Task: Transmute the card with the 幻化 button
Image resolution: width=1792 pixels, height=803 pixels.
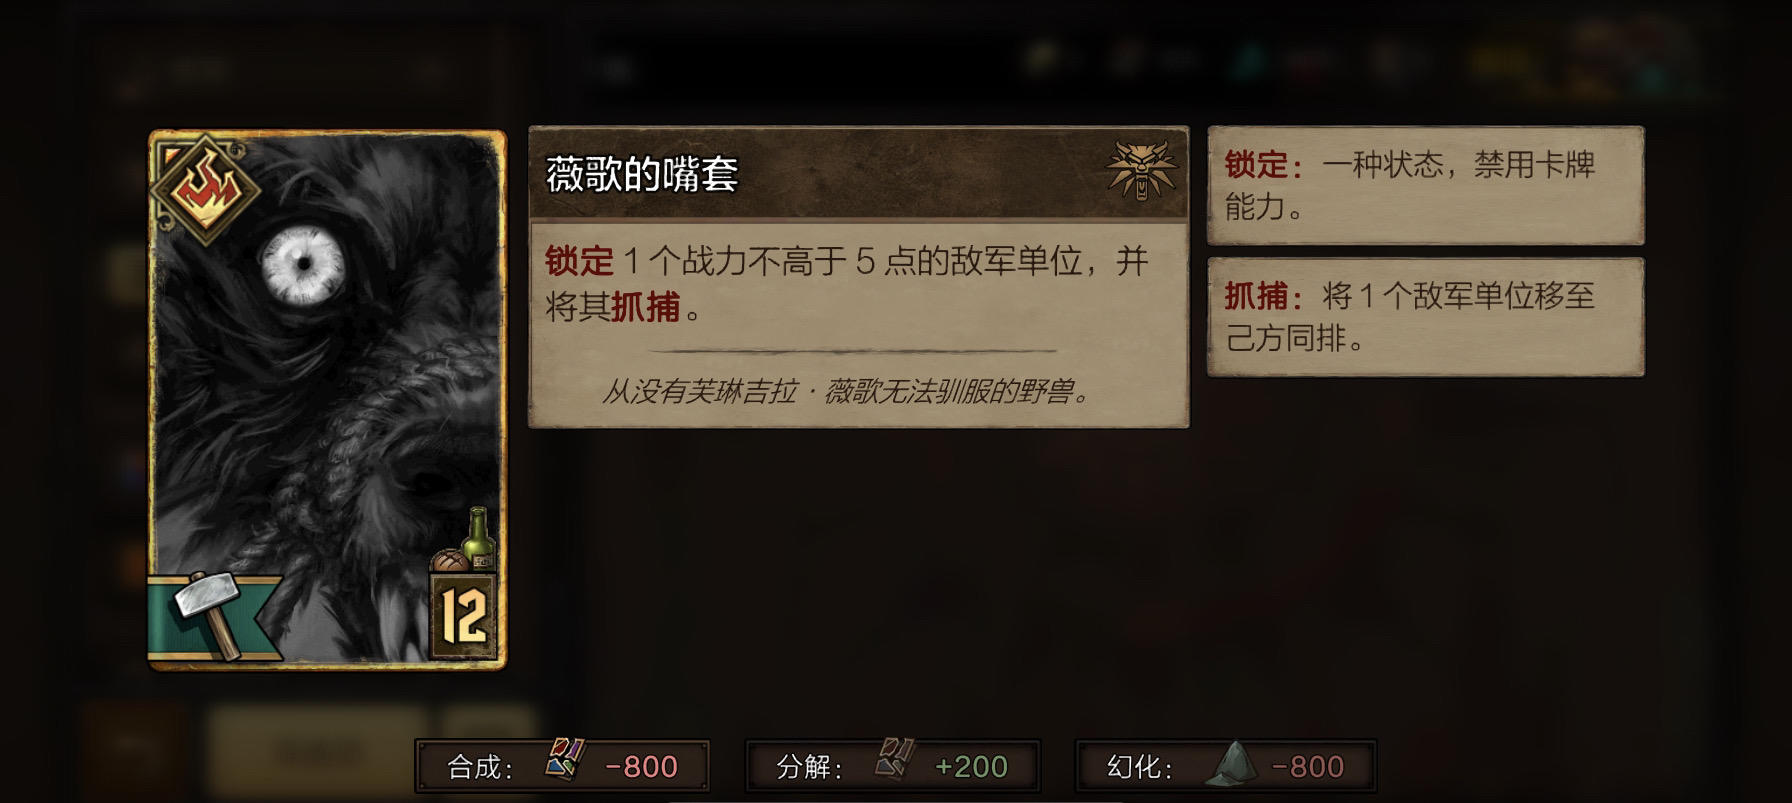Action: click(1225, 766)
